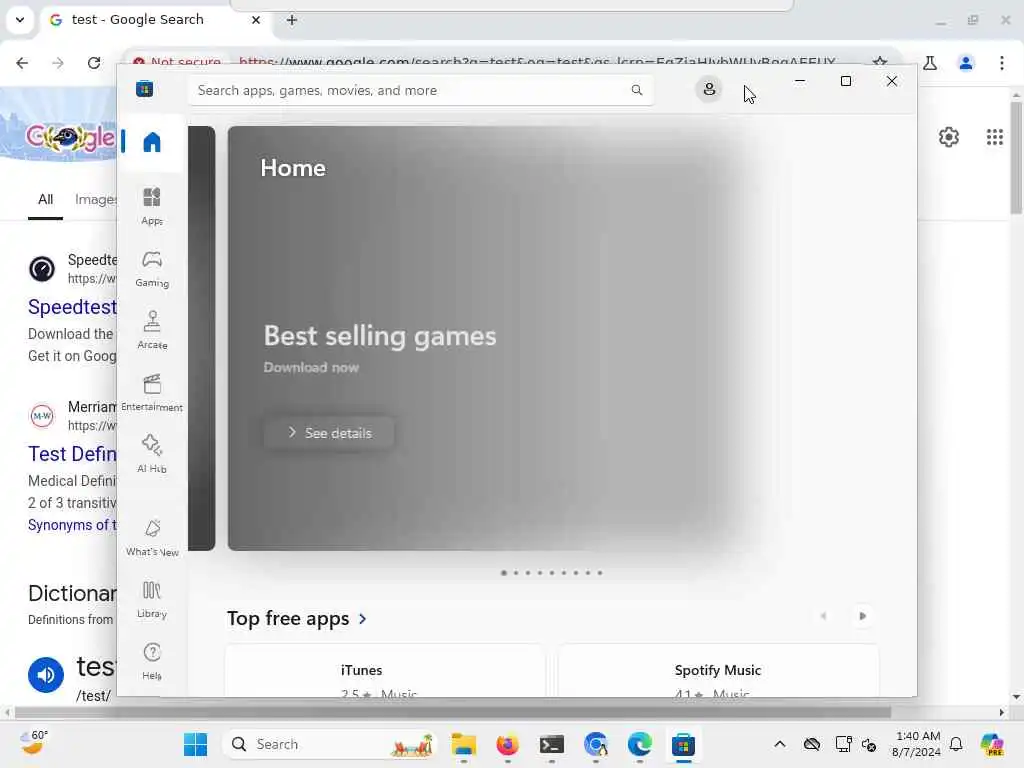Open Google quick settings gear
The image size is (1024, 768).
pyautogui.click(x=948, y=137)
